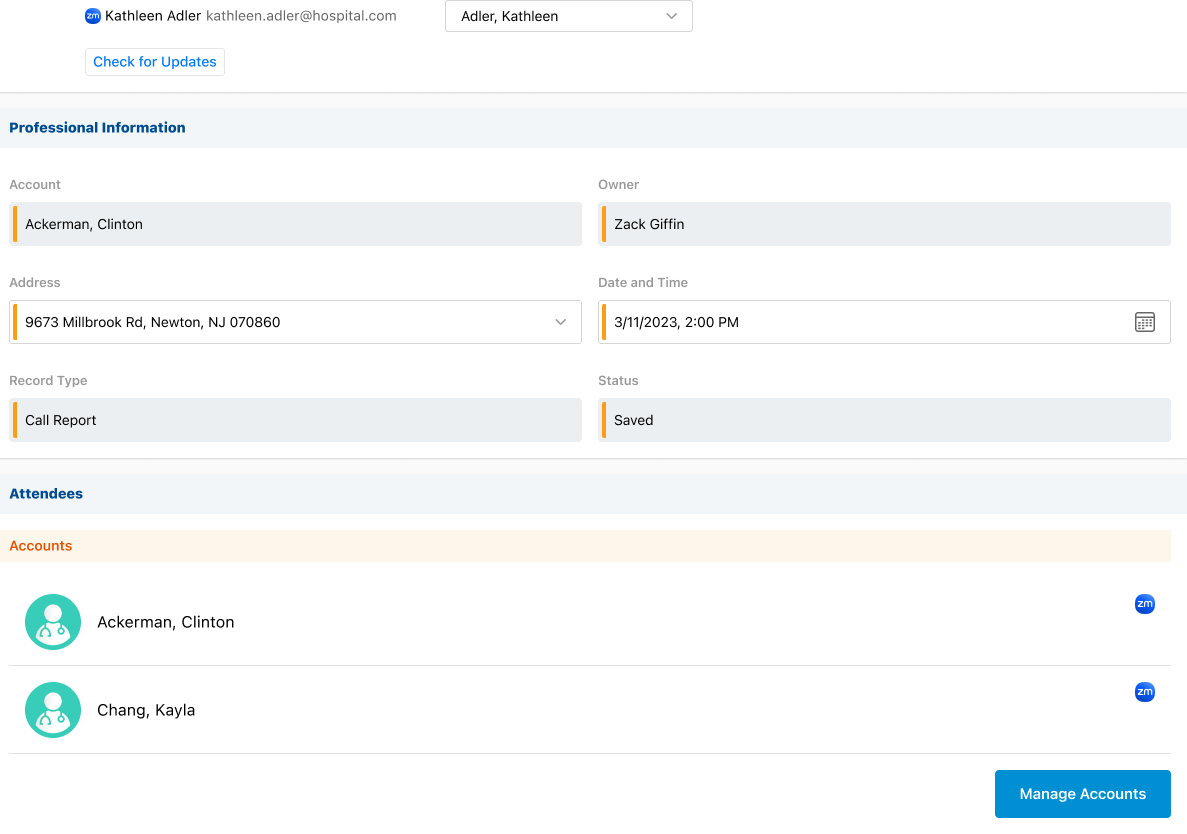The height and width of the screenshot is (834, 1187).
Task: Click the Record Type field Call Report
Action: pyautogui.click(x=295, y=420)
